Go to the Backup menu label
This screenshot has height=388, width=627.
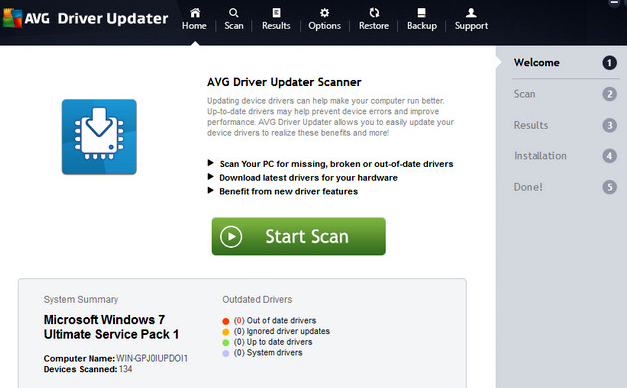coord(422,26)
